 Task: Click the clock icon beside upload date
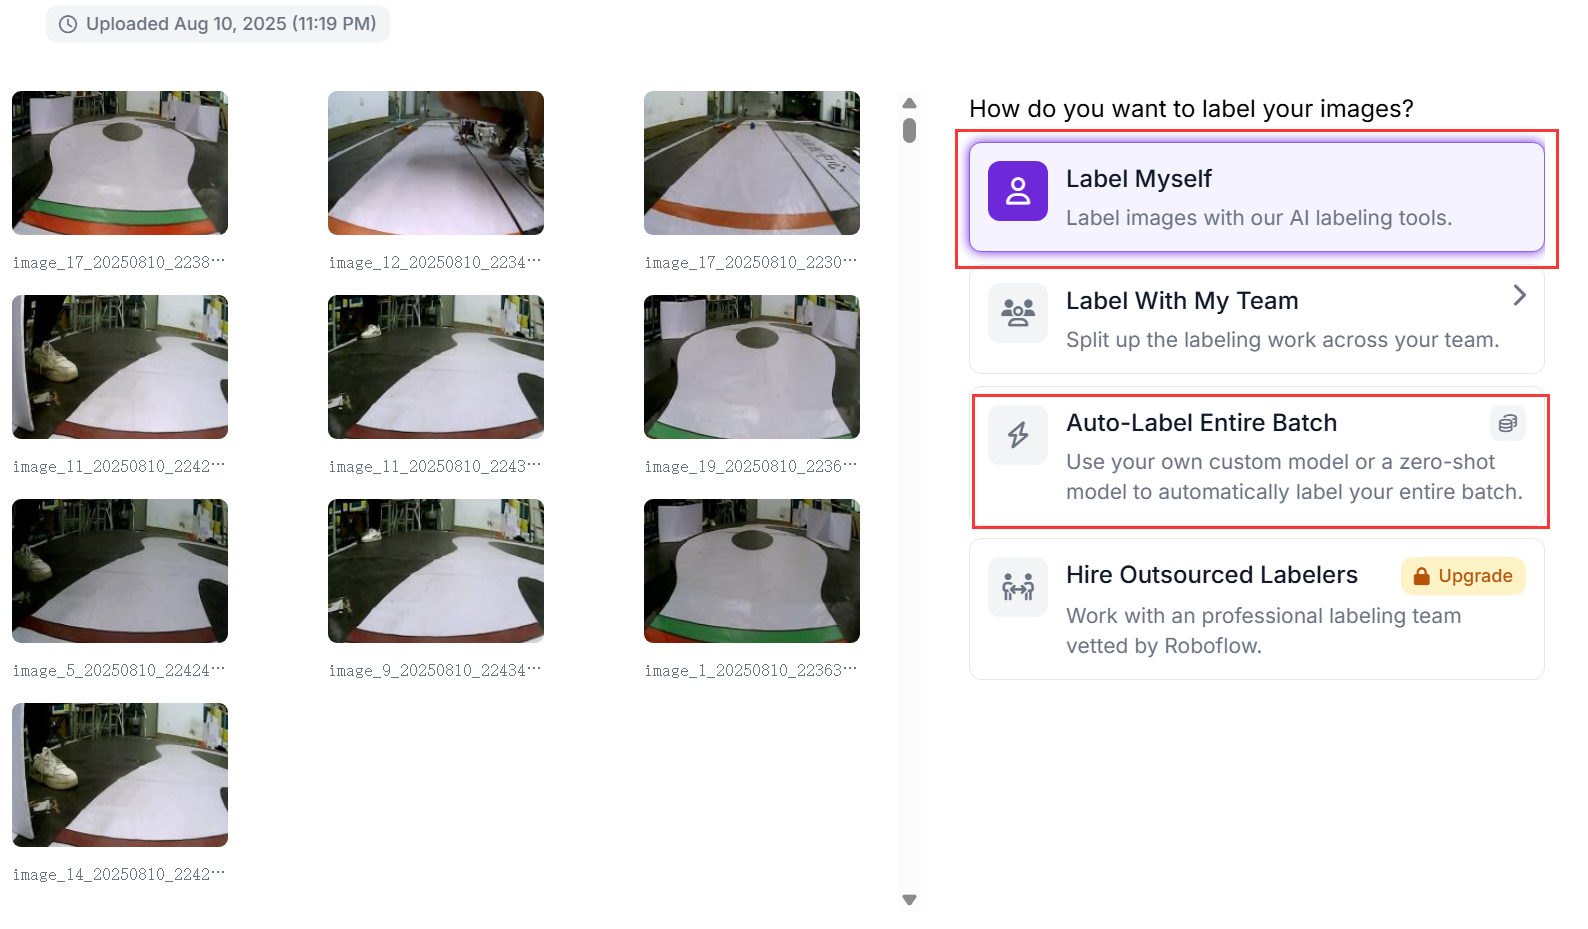pos(68,24)
